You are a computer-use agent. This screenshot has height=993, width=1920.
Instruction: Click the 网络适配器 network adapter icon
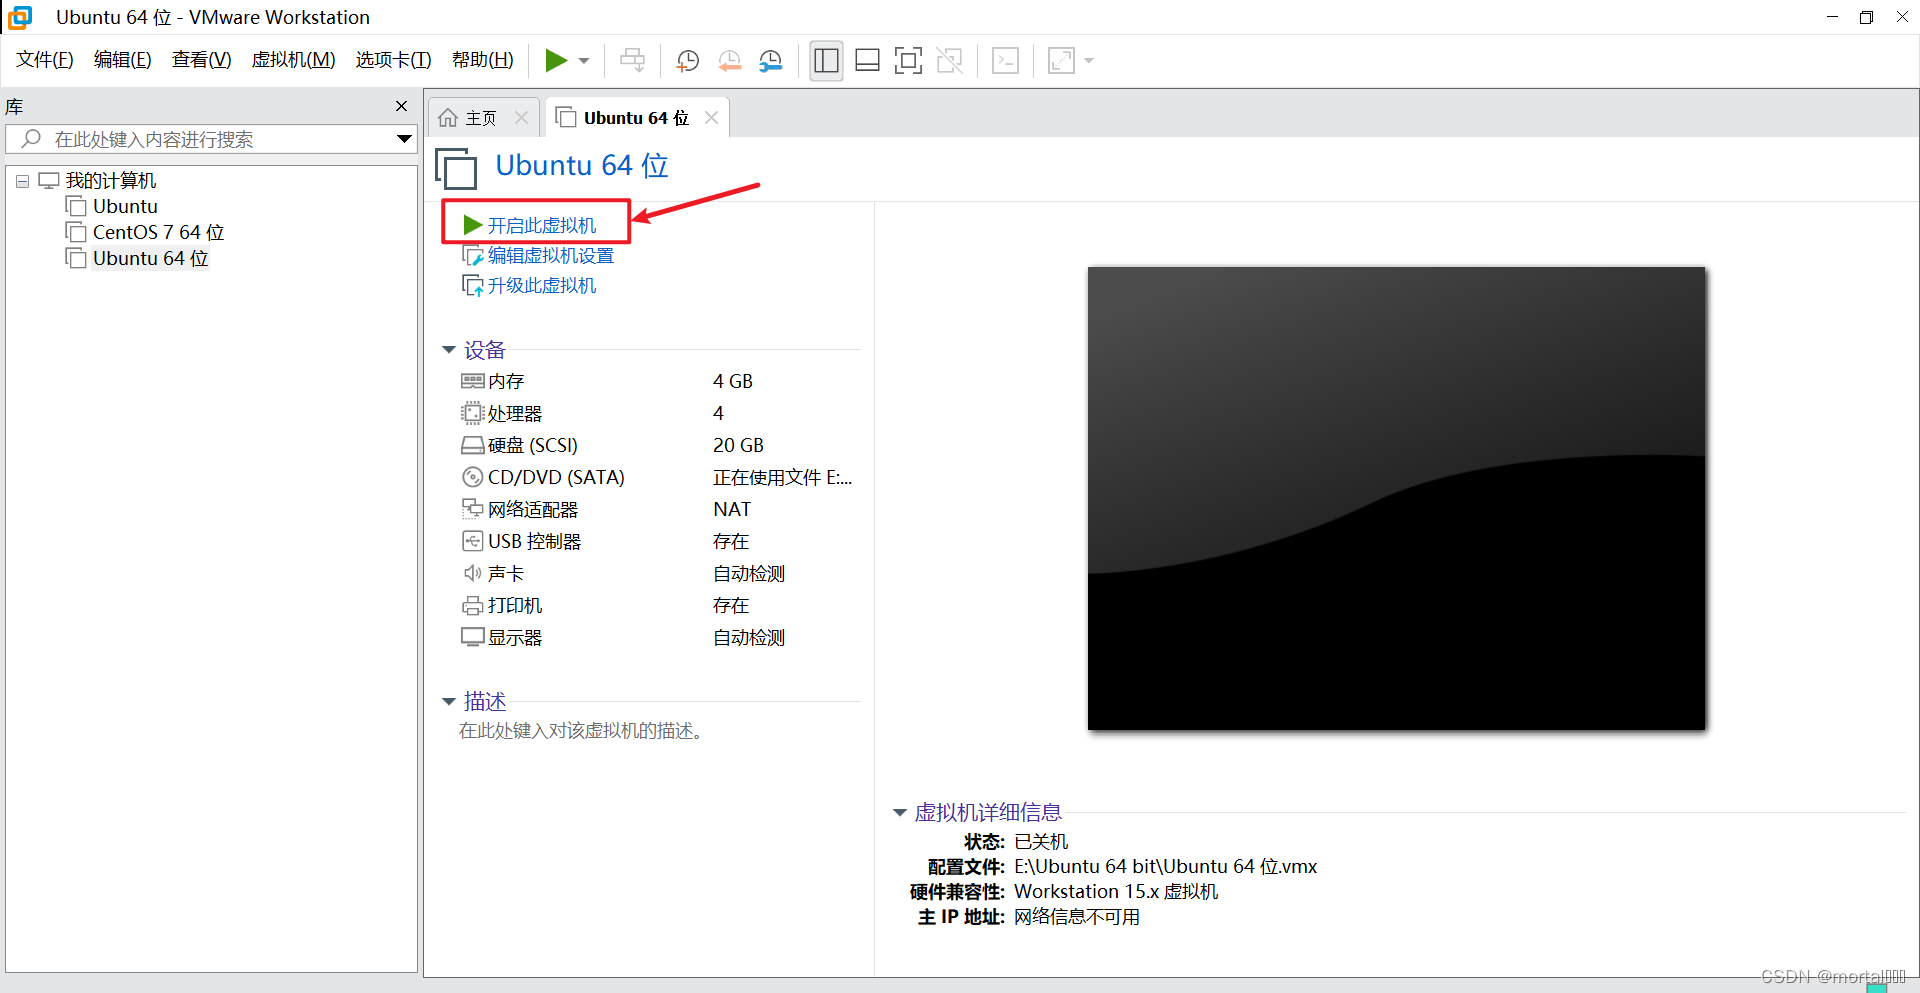pyautogui.click(x=472, y=509)
